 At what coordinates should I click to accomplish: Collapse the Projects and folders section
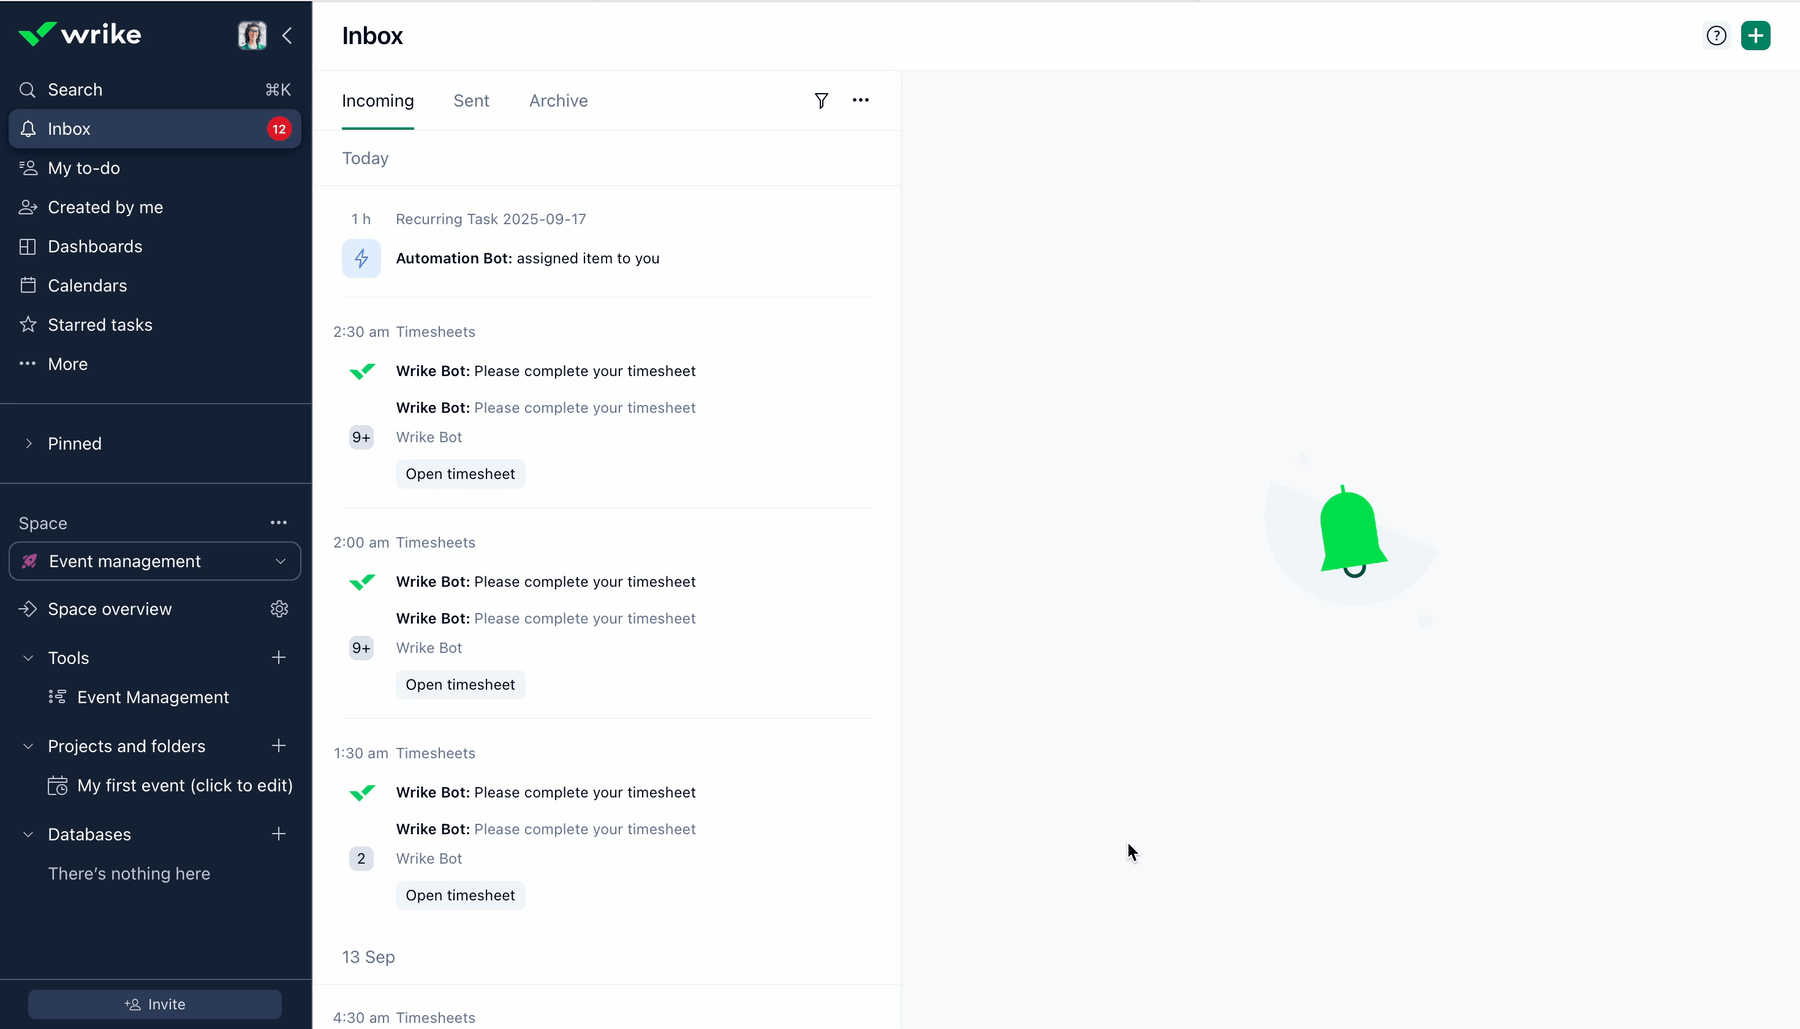click(x=26, y=745)
